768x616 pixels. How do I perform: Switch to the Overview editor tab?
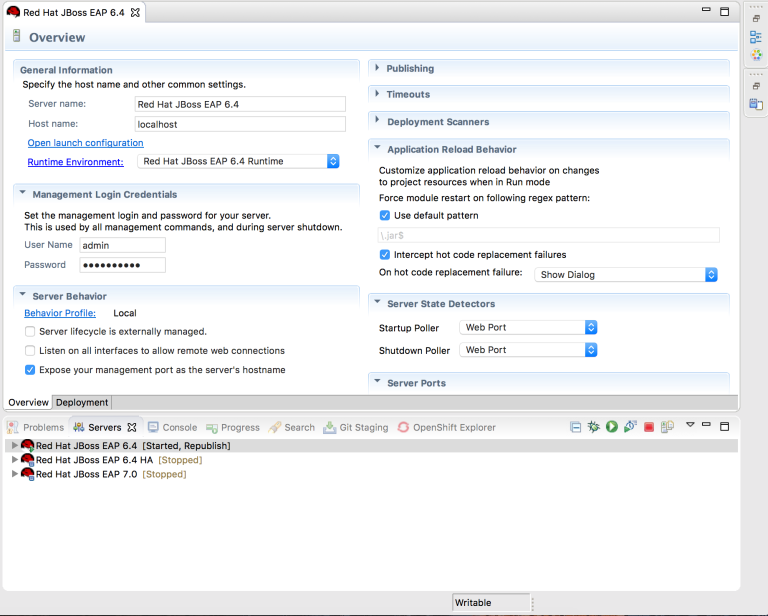28,403
